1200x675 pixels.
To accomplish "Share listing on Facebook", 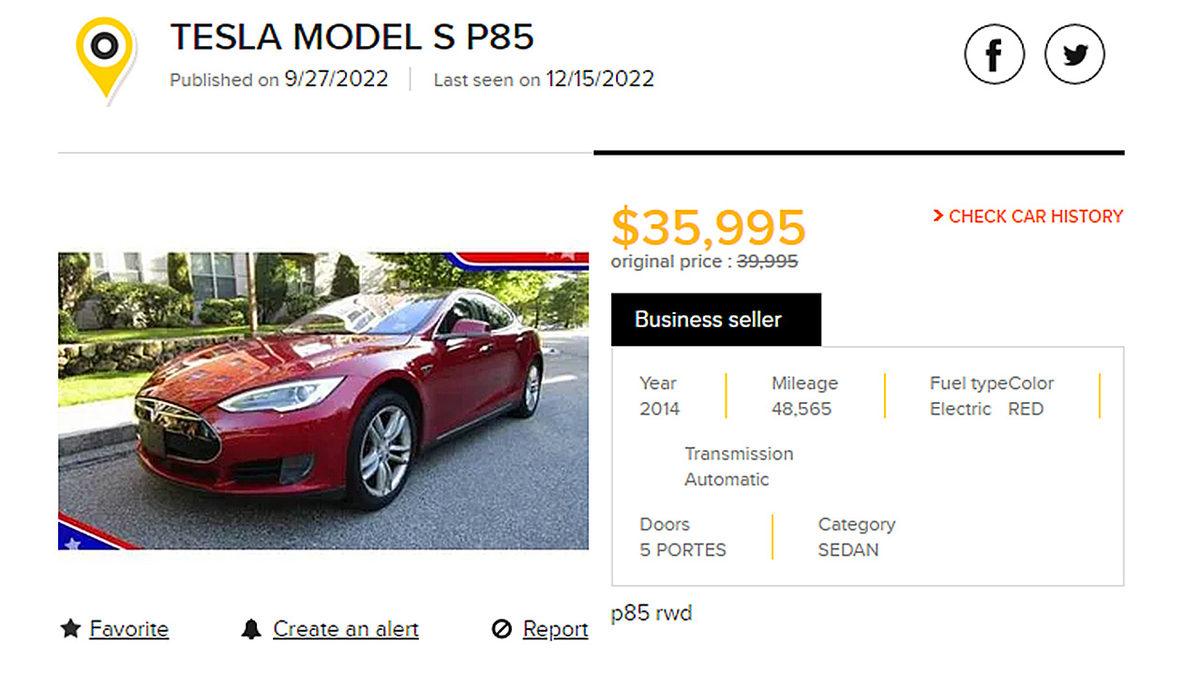I will coord(994,54).
